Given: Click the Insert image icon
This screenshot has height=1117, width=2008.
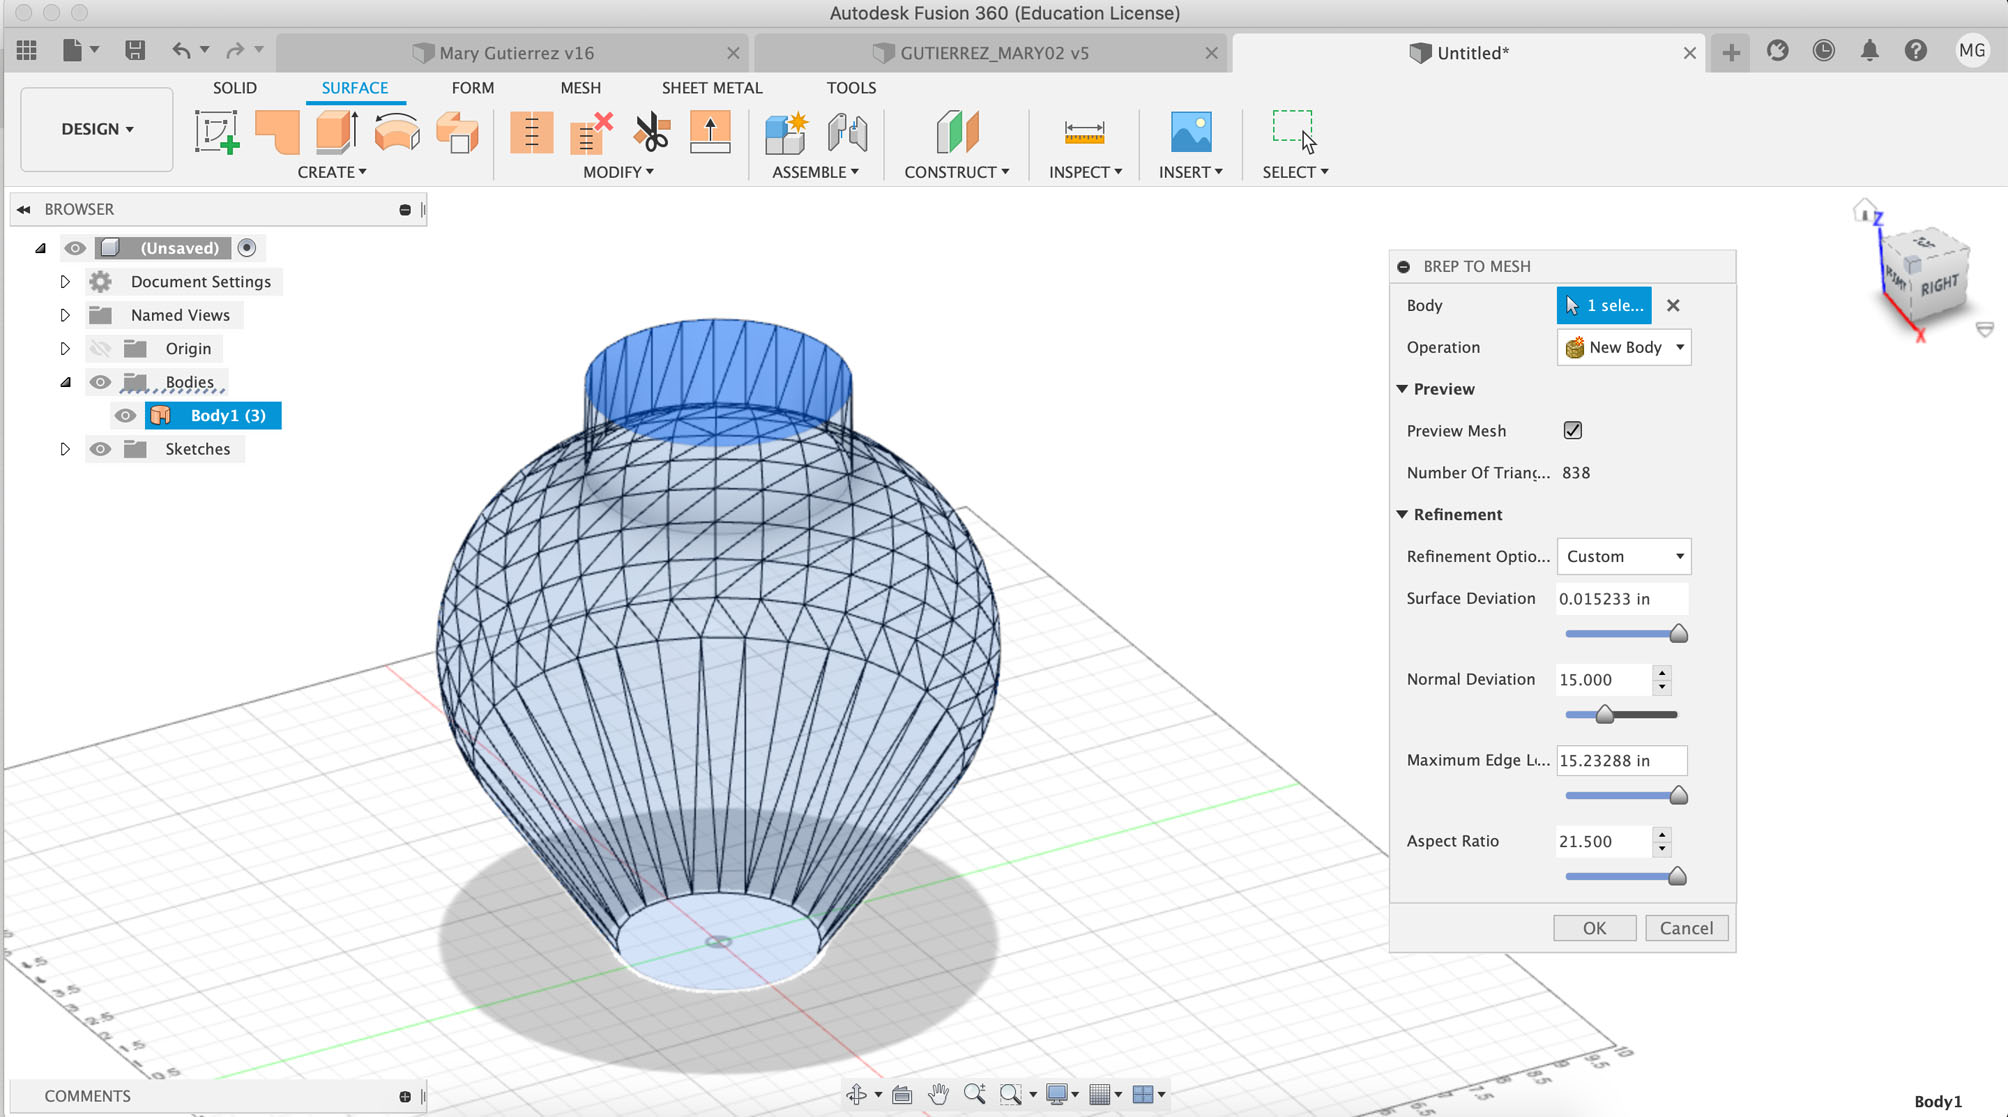Looking at the screenshot, I should [1190, 132].
